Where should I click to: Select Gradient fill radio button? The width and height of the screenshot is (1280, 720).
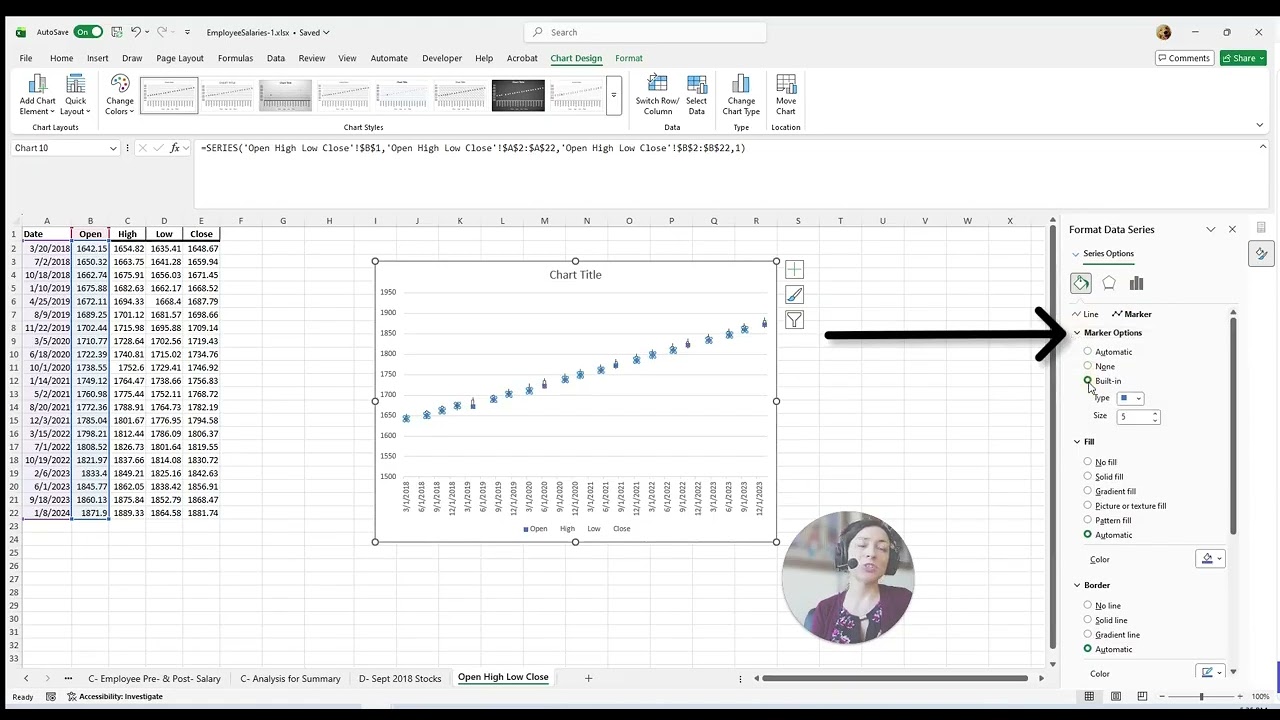click(1088, 491)
